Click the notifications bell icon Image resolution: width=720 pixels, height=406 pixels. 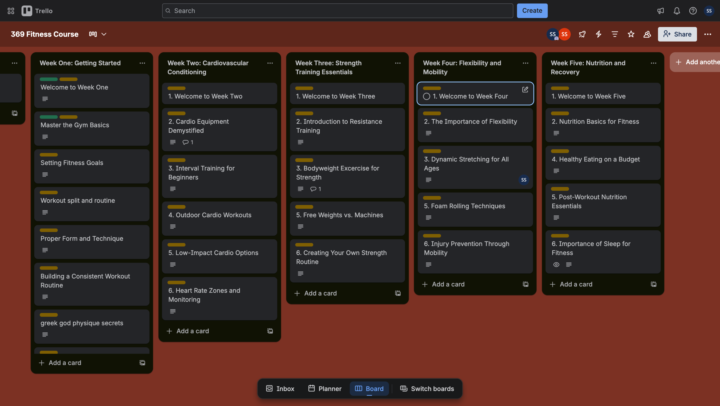[x=676, y=10]
